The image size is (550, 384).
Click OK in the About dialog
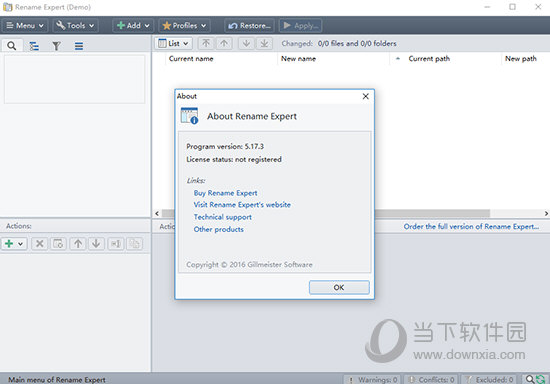coord(339,288)
